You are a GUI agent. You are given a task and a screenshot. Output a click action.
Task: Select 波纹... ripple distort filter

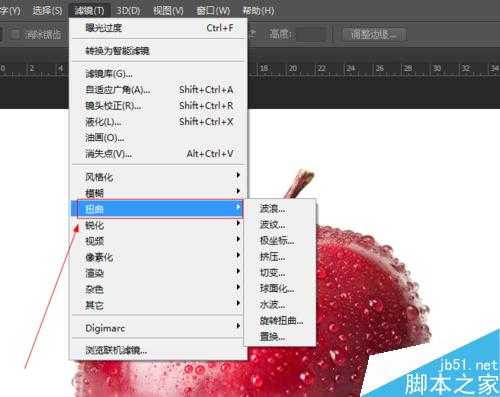pyautogui.click(x=280, y=225)
